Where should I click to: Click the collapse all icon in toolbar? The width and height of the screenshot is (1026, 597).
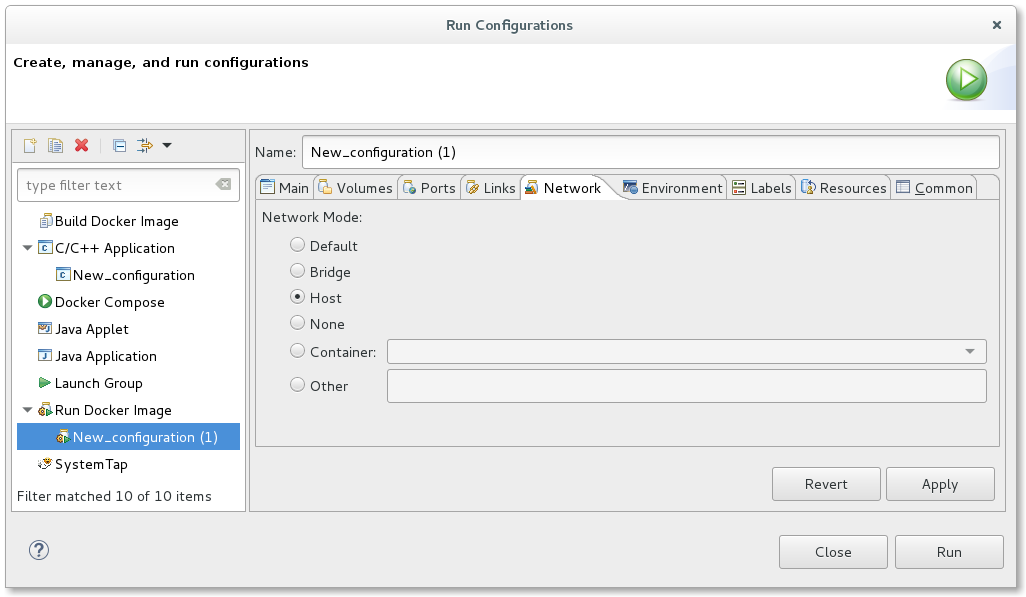coord(119,146)
